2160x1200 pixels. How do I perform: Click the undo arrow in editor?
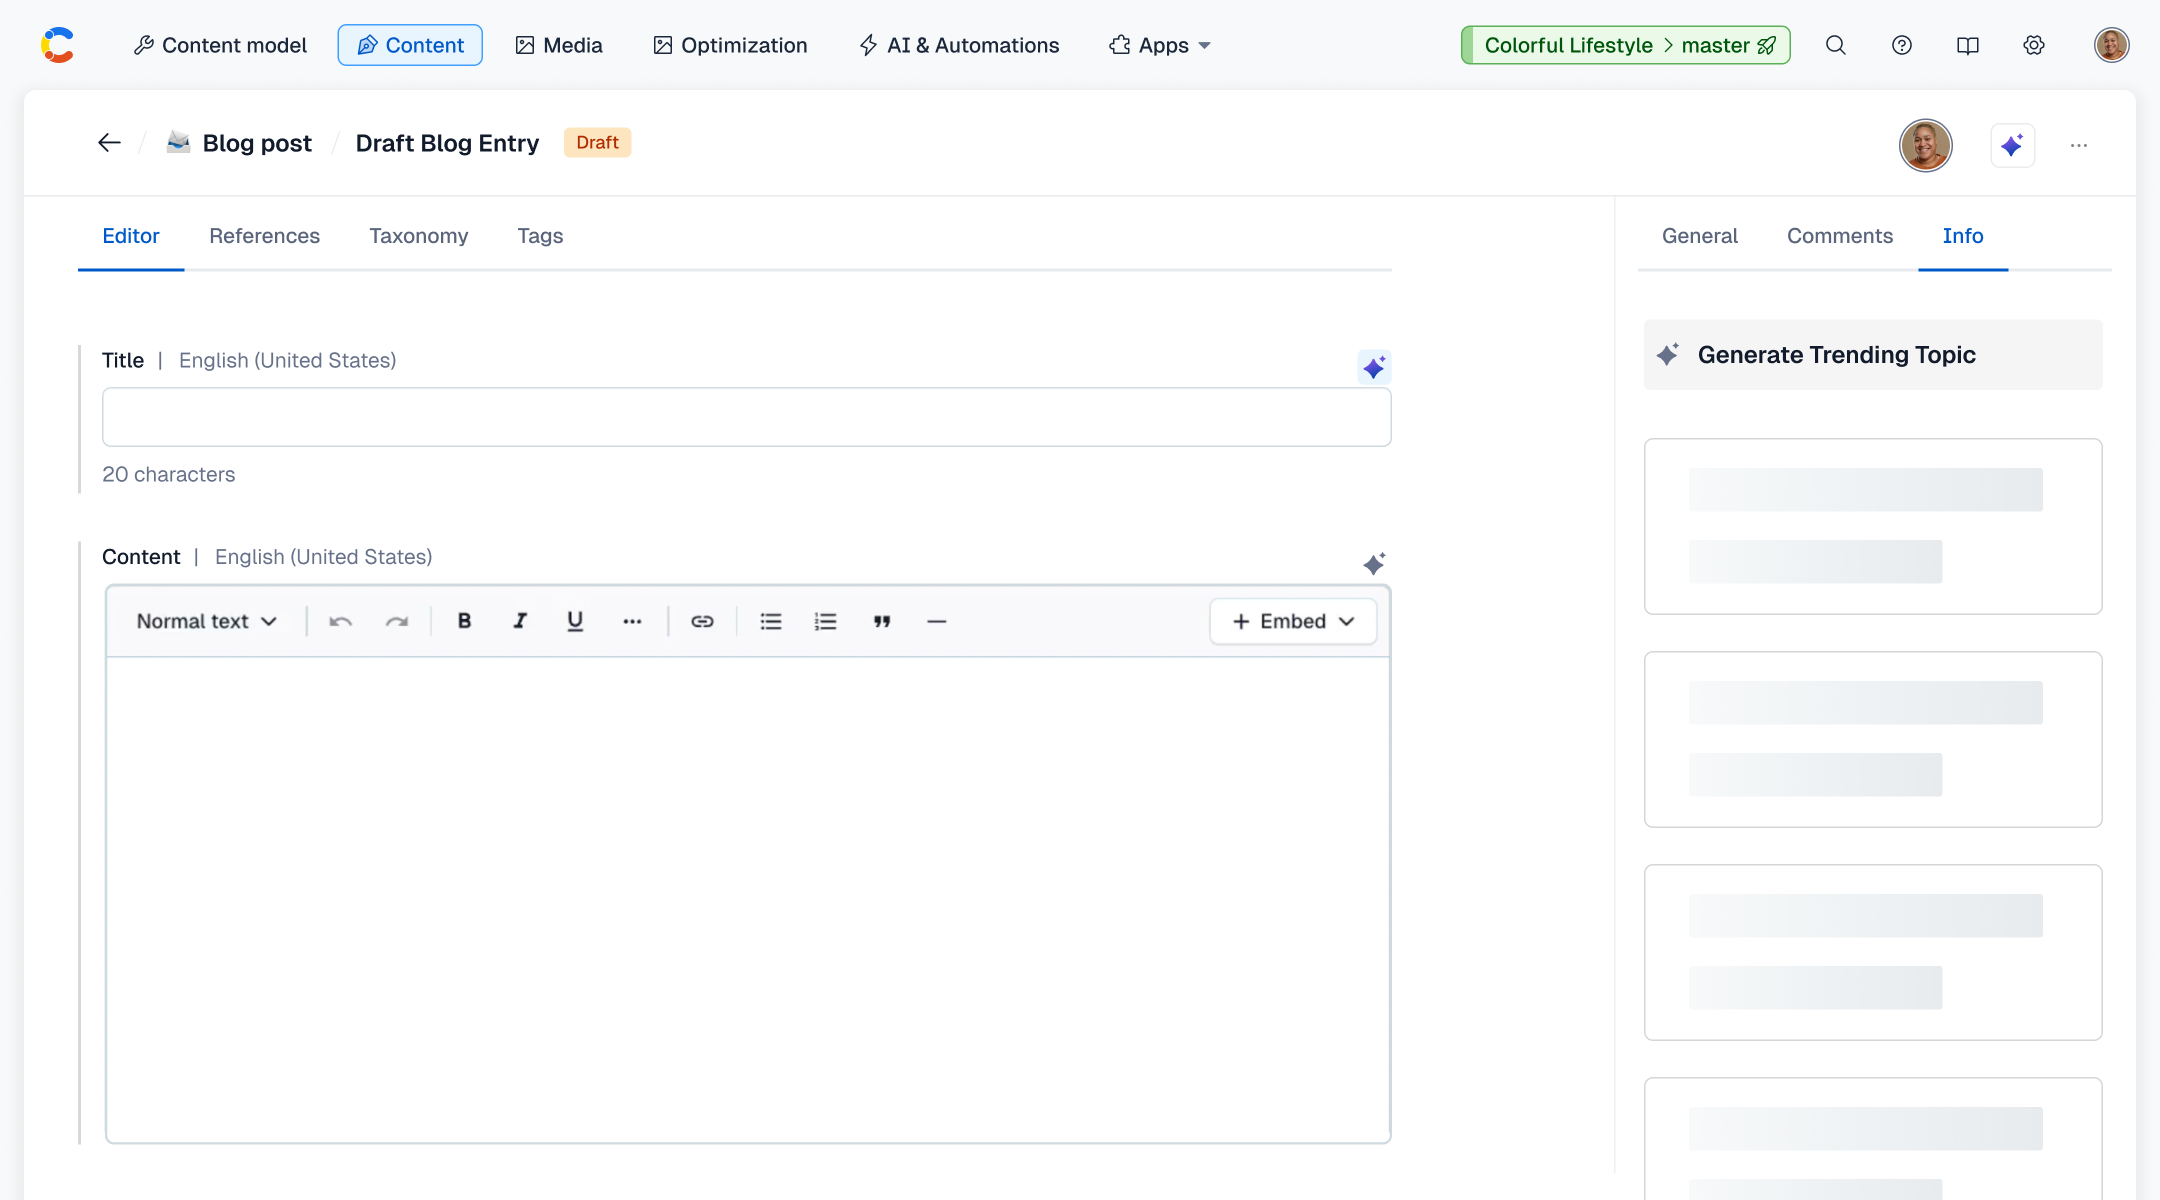[340, 621]
